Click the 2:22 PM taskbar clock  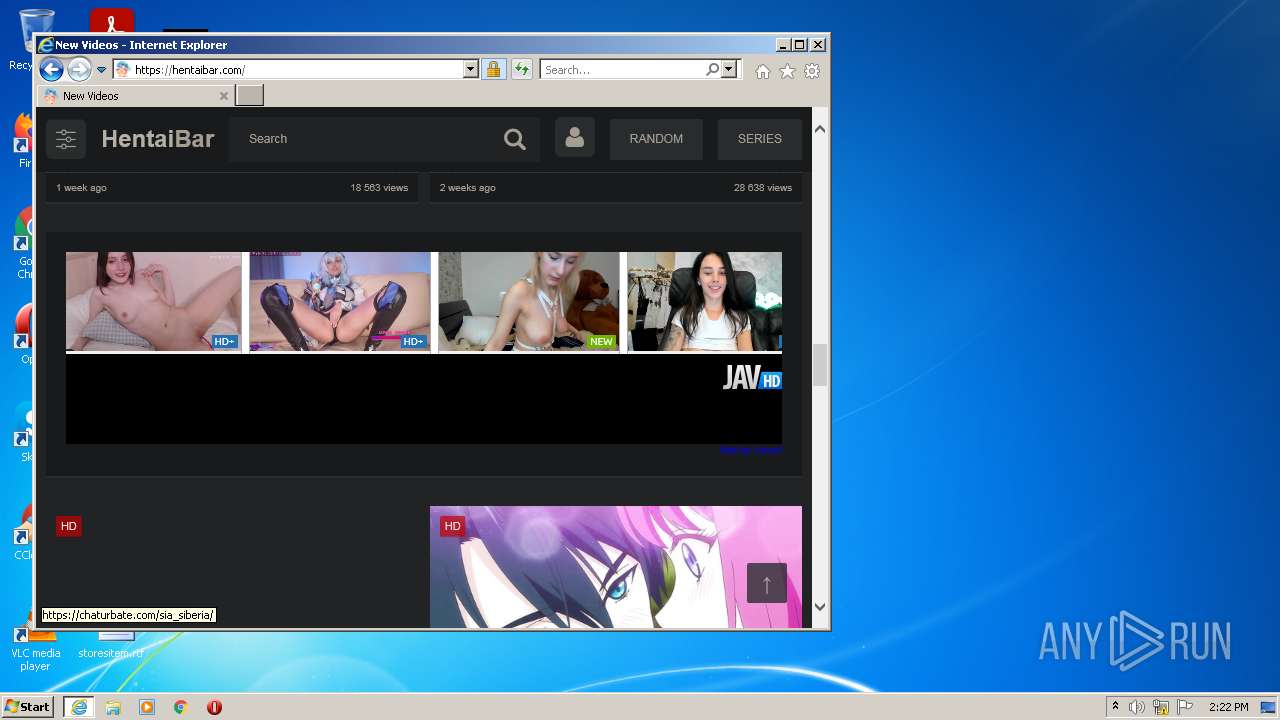(x=1228, y=707)
